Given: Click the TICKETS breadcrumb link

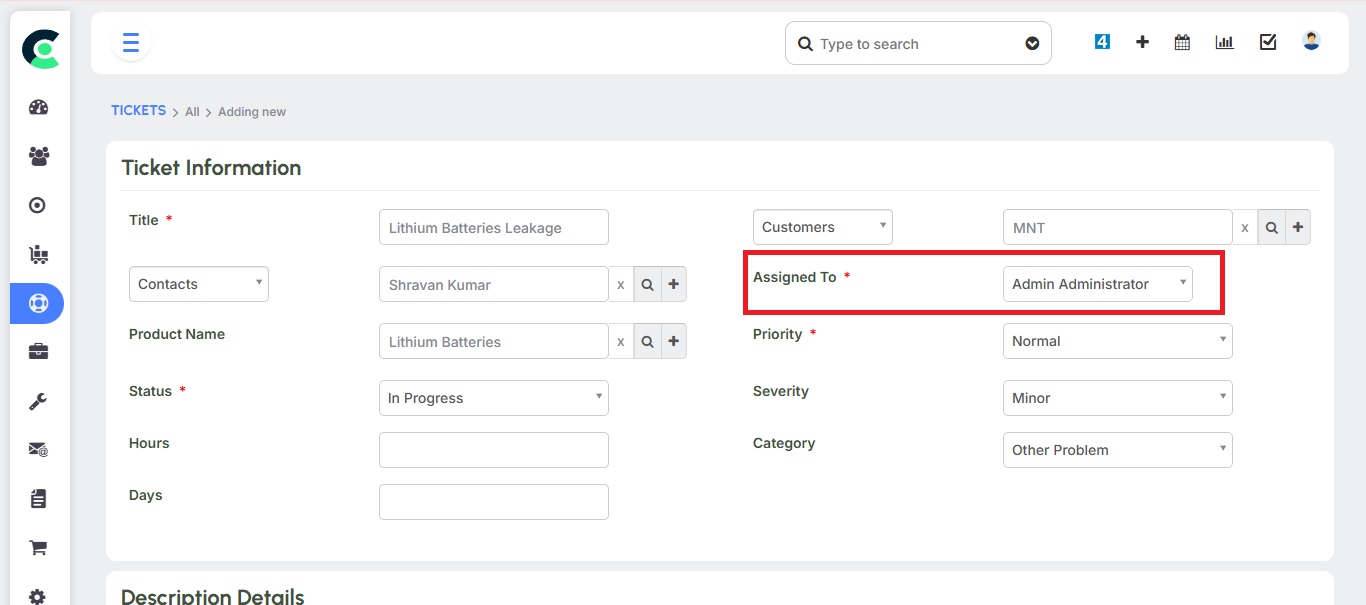Looking at the screenshot, I should click(x=138, y=111).
